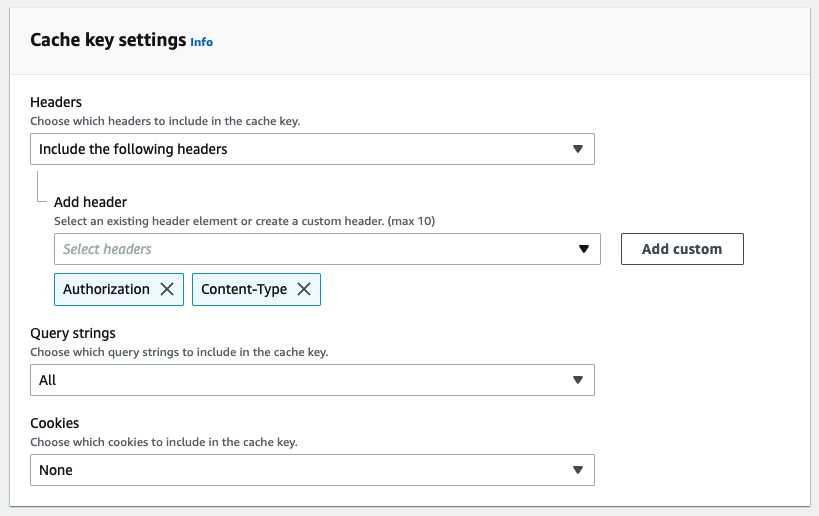Screen dimensions: 819x516
Task: Expand the Query strings 'All' dropdown
Action: point(300,380)
